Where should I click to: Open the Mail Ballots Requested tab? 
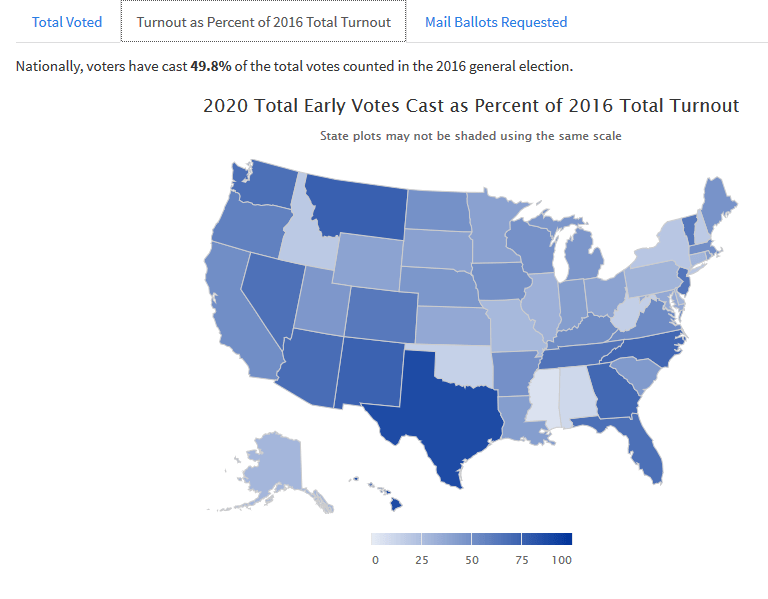[x=495, y=22]
